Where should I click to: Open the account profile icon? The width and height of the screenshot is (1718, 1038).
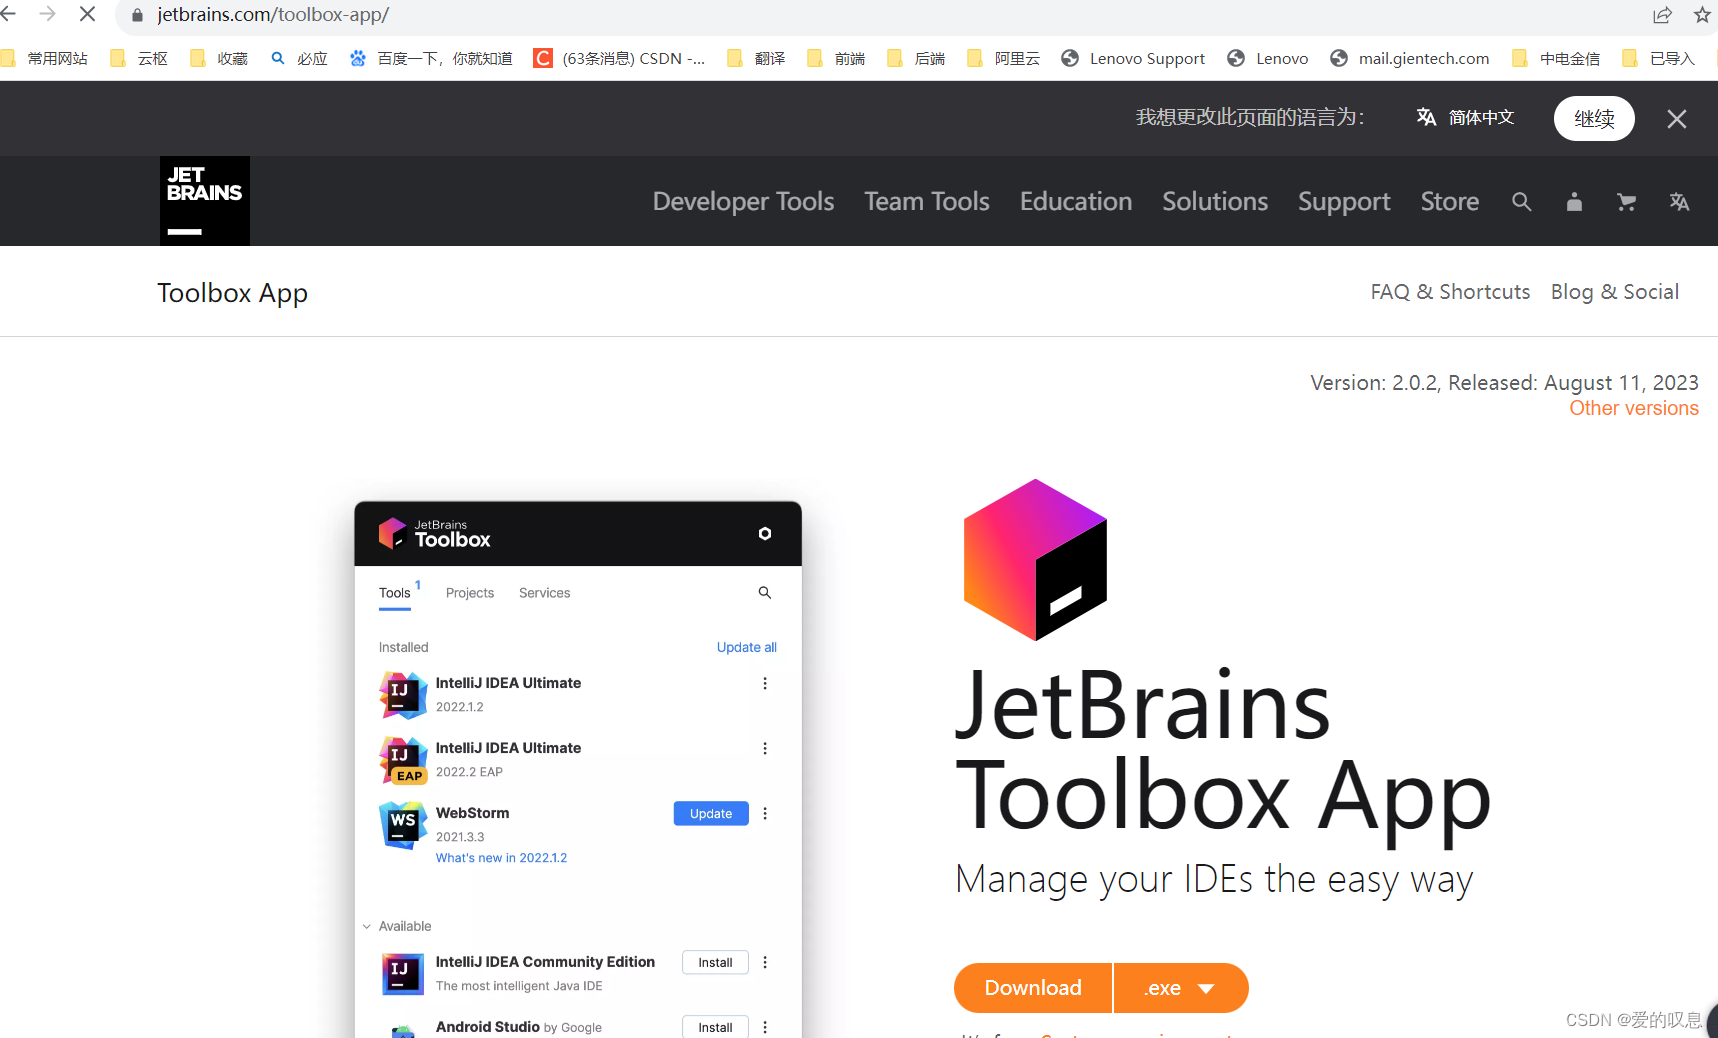tap(1574, 202)
